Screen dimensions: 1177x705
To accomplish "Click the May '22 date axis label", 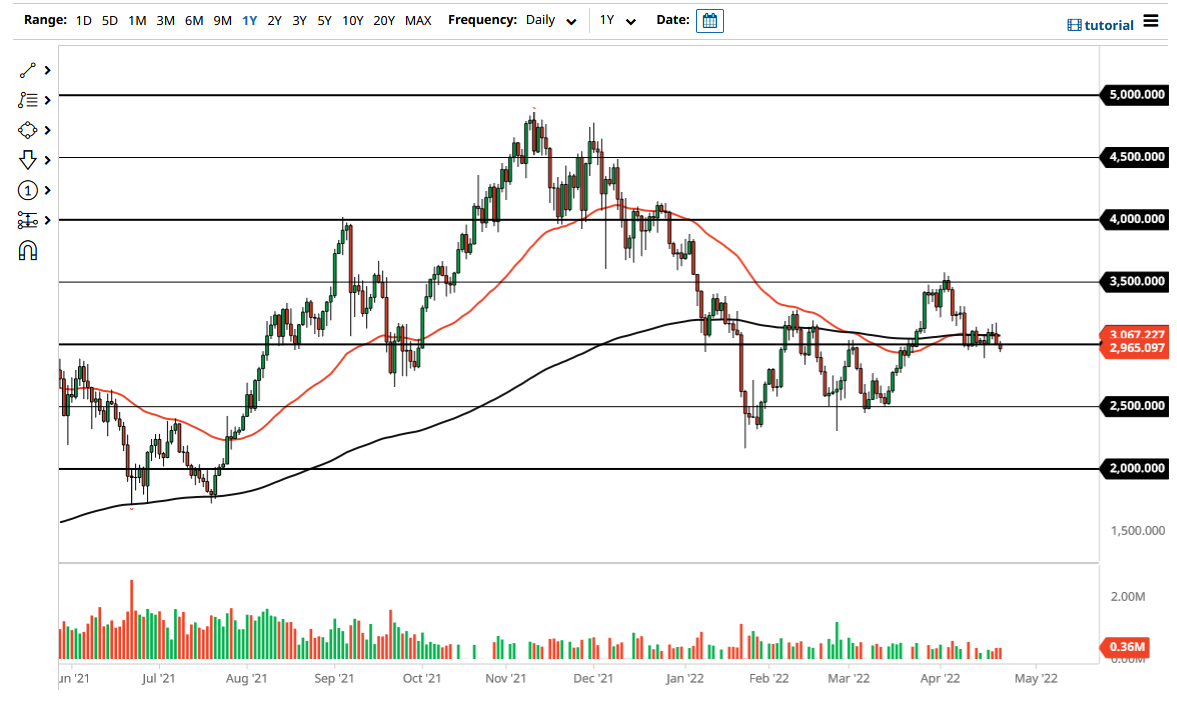I will pyautogui.click(x=1036, y=679).
